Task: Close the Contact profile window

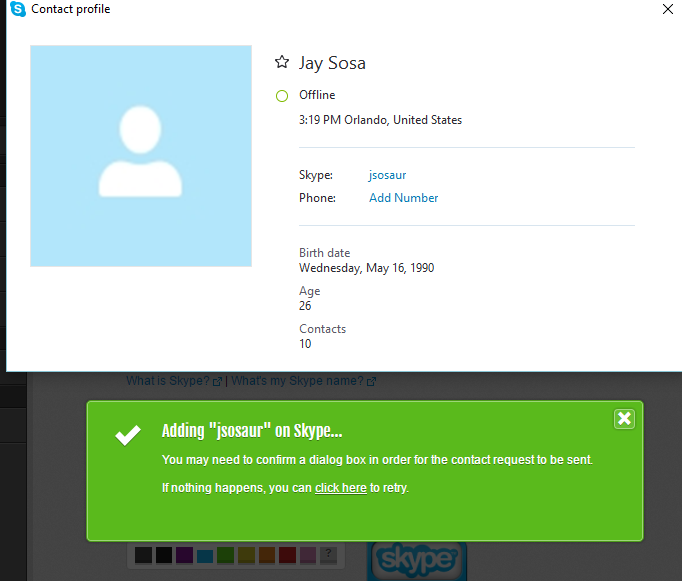Action: click(x=668, y=9)
